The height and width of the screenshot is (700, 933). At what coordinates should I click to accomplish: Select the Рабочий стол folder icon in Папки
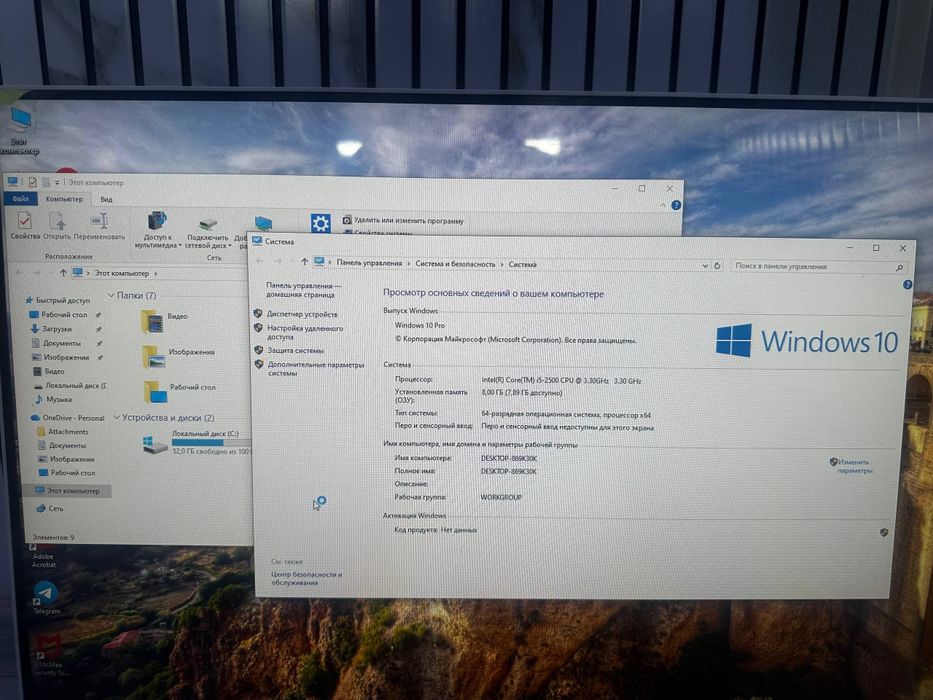pos(155,392)
